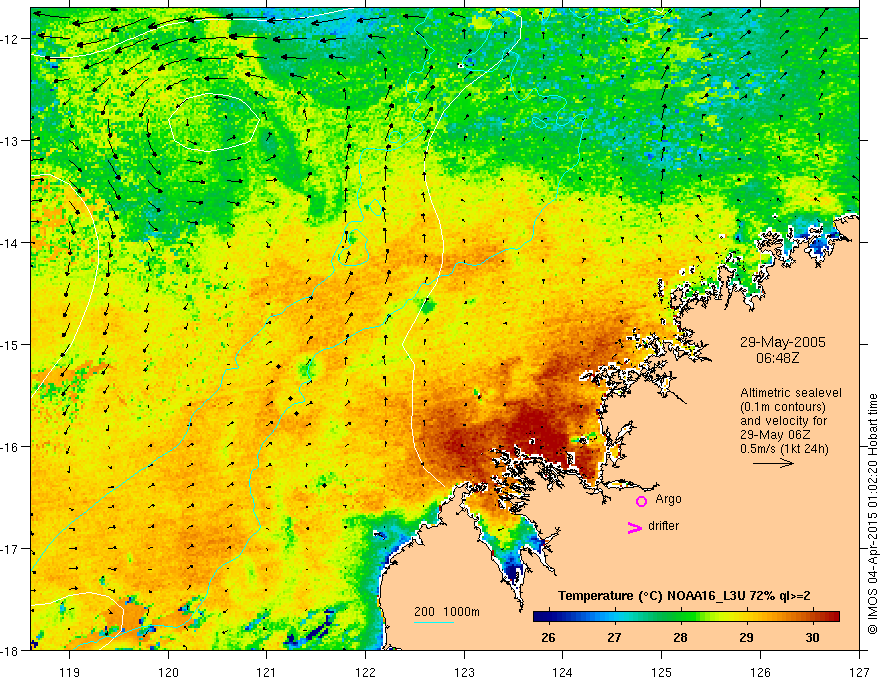Click the latitude axis label -17
The image size is (880, 680).
coord(10,548)
